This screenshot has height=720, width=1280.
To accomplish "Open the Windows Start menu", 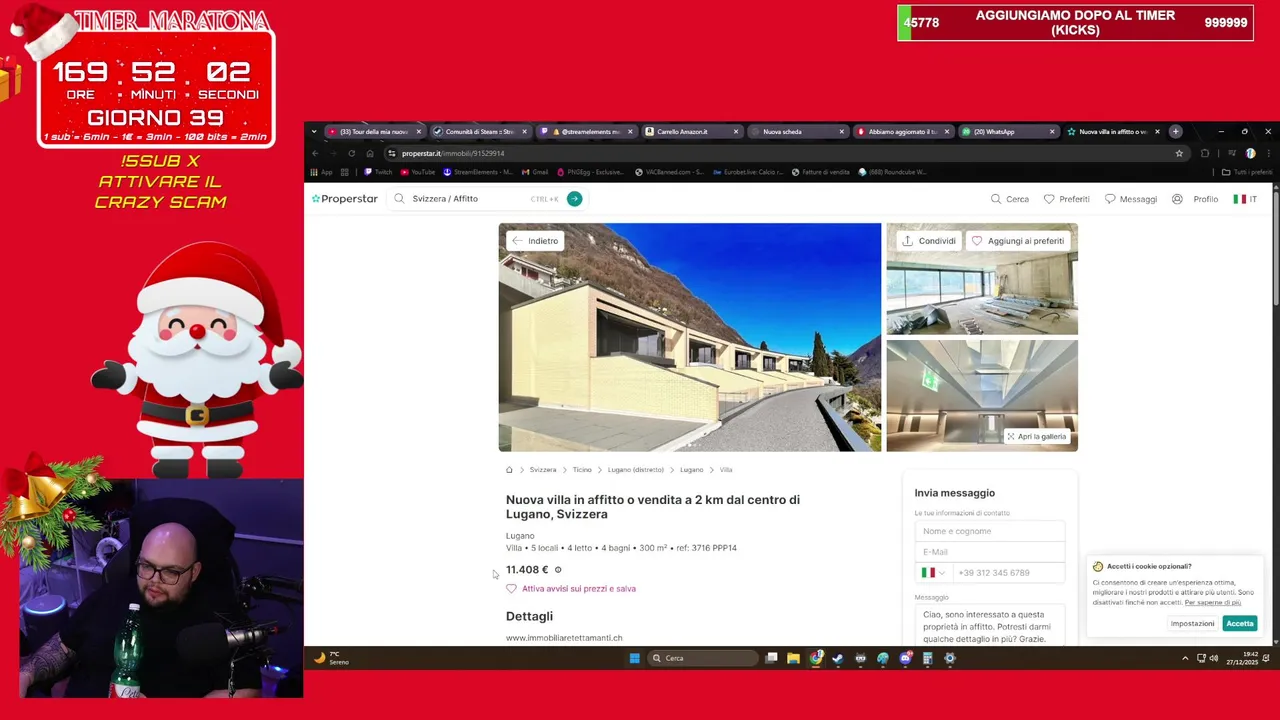I will point(634,658).
